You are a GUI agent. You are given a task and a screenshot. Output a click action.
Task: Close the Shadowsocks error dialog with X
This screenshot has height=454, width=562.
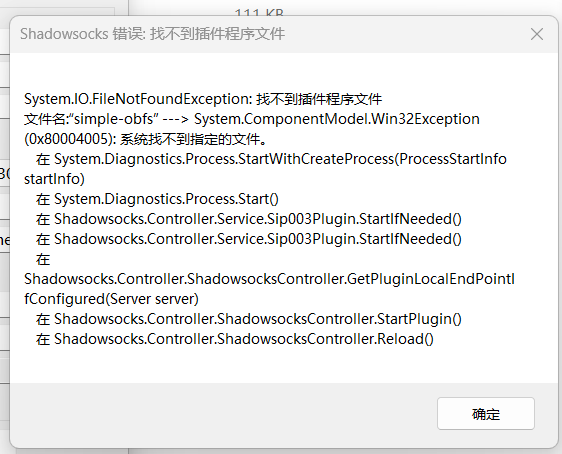point(537,34)
